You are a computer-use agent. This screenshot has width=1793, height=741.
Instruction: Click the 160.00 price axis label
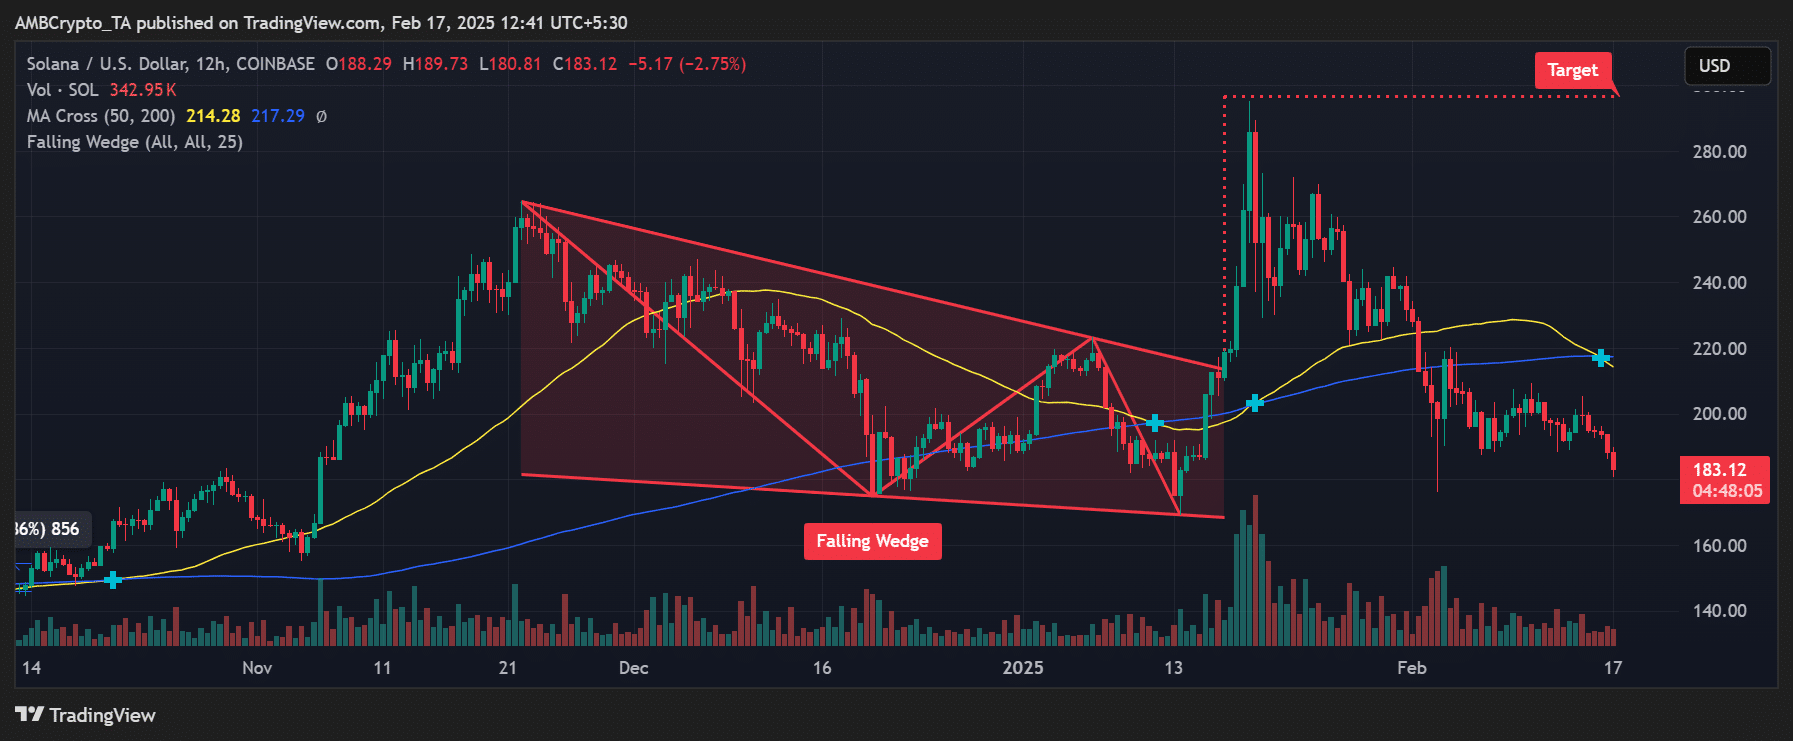point(1719,546)
